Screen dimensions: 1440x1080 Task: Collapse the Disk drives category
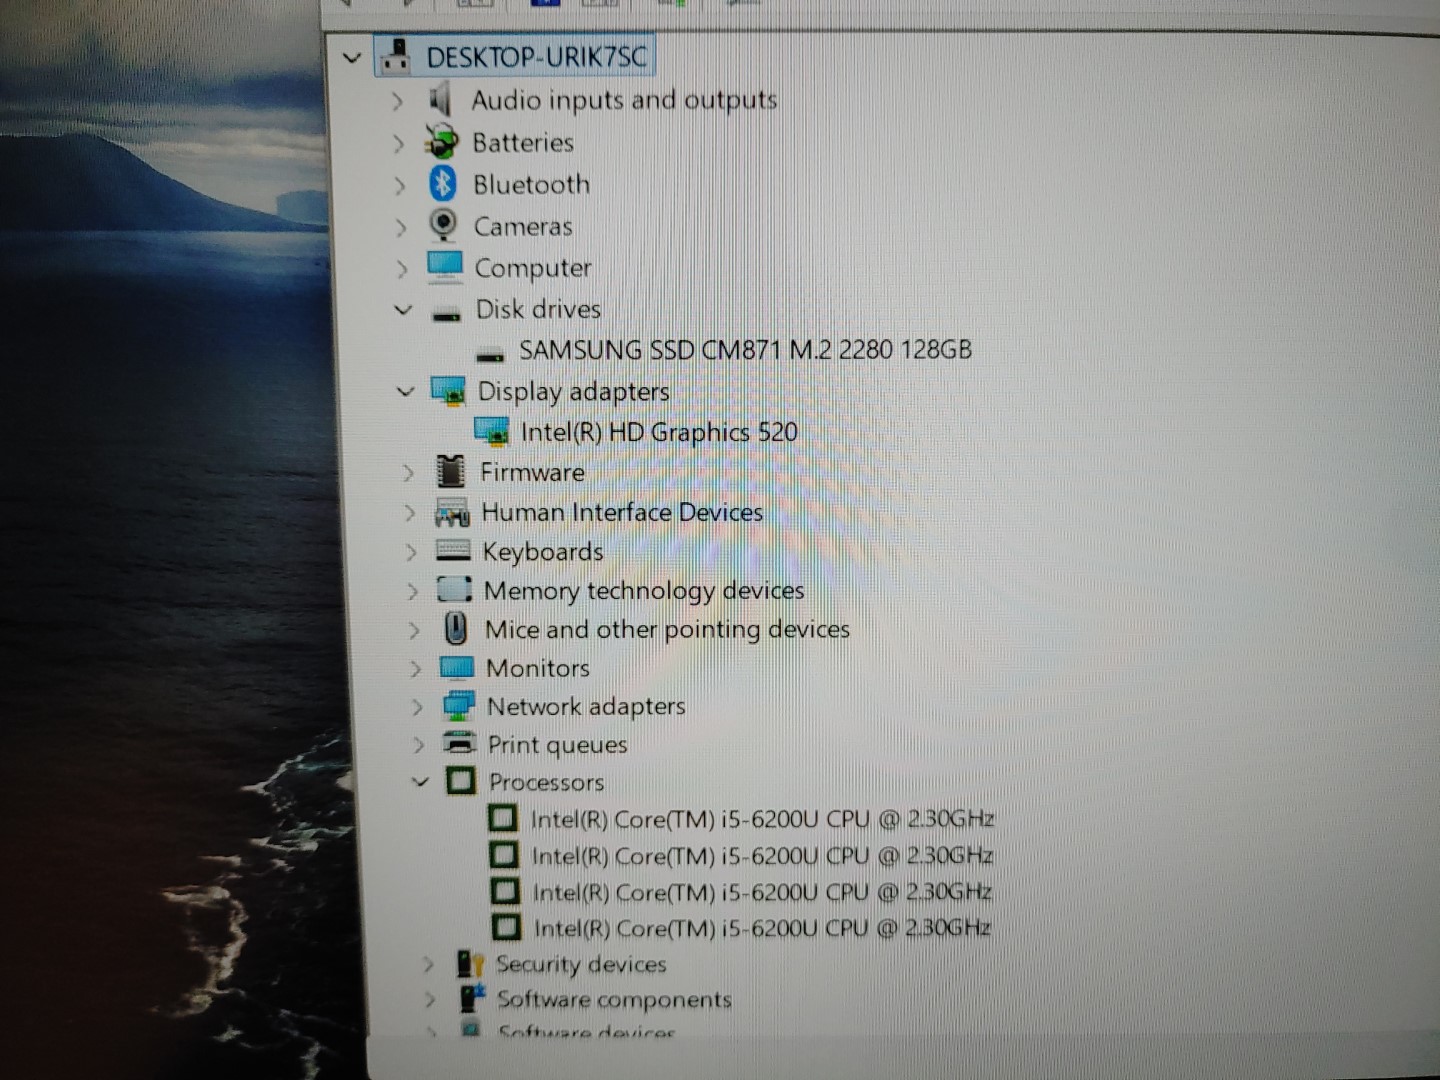[403, 310]
